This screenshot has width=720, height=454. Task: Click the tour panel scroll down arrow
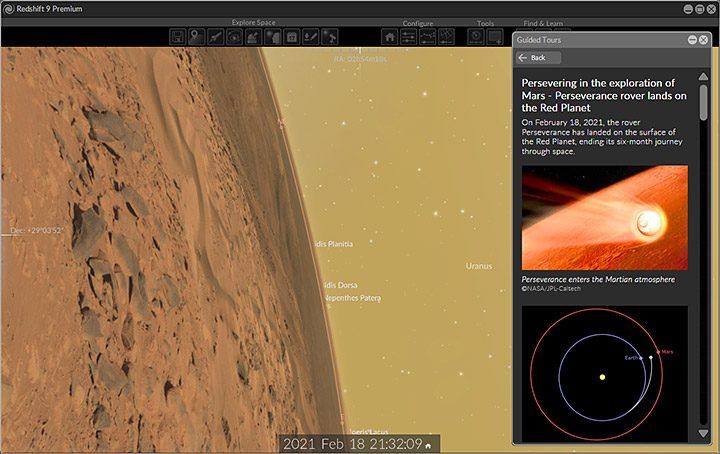pyautogui.click(x=703, y=433)
